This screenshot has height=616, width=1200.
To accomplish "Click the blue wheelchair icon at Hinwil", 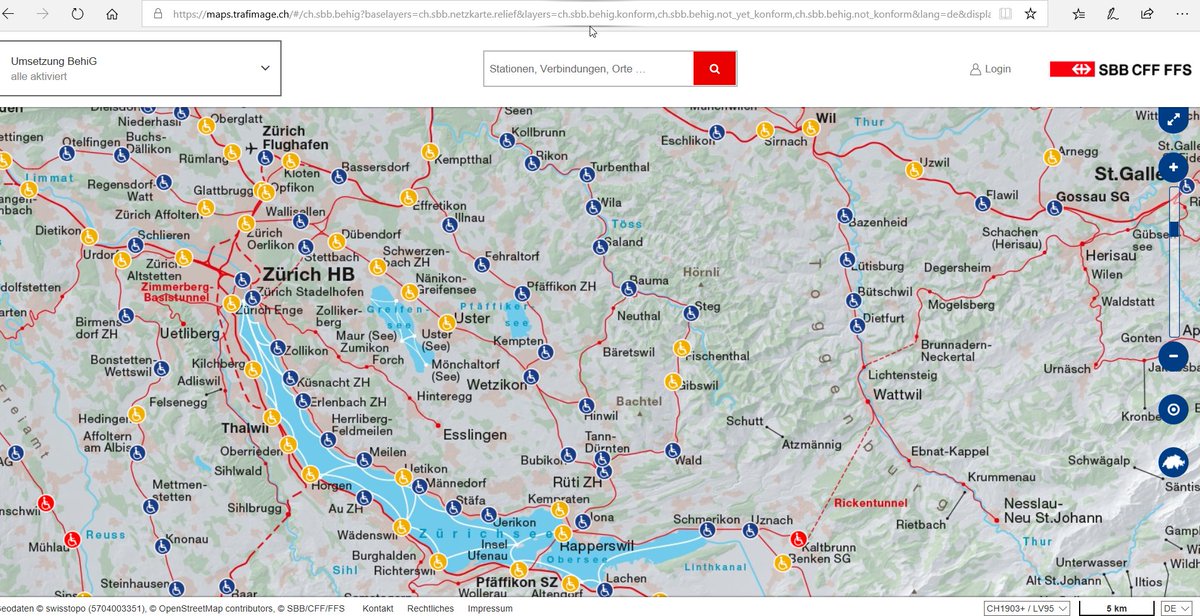I will pyautogui.click(x=587, y=405).
